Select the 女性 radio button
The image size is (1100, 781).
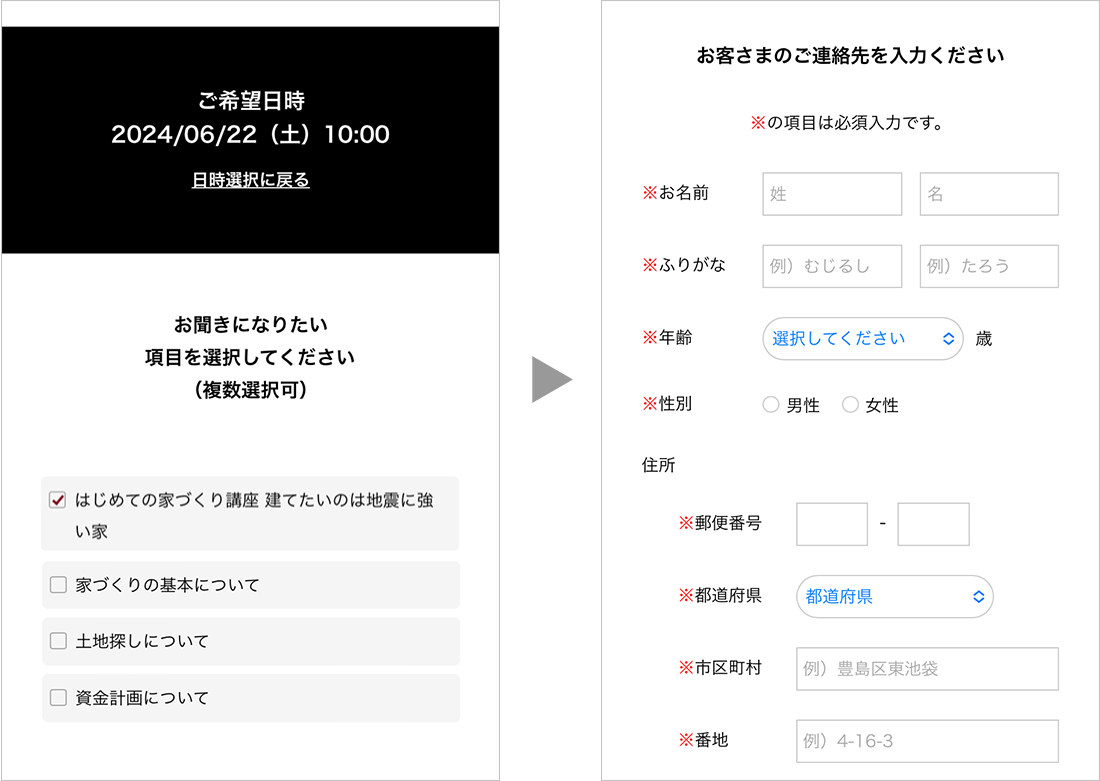pyautogui.click(x=850, y=405)
